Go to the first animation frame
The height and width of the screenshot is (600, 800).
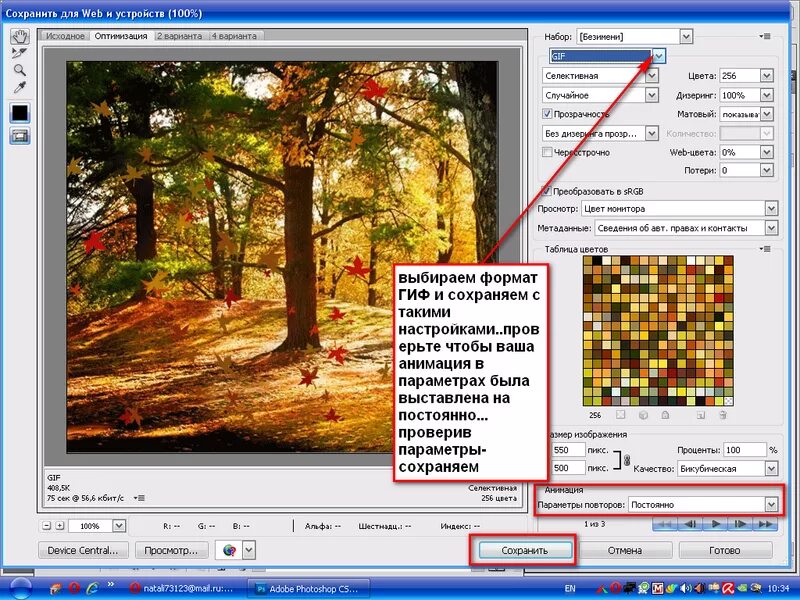tap(665, 524)
